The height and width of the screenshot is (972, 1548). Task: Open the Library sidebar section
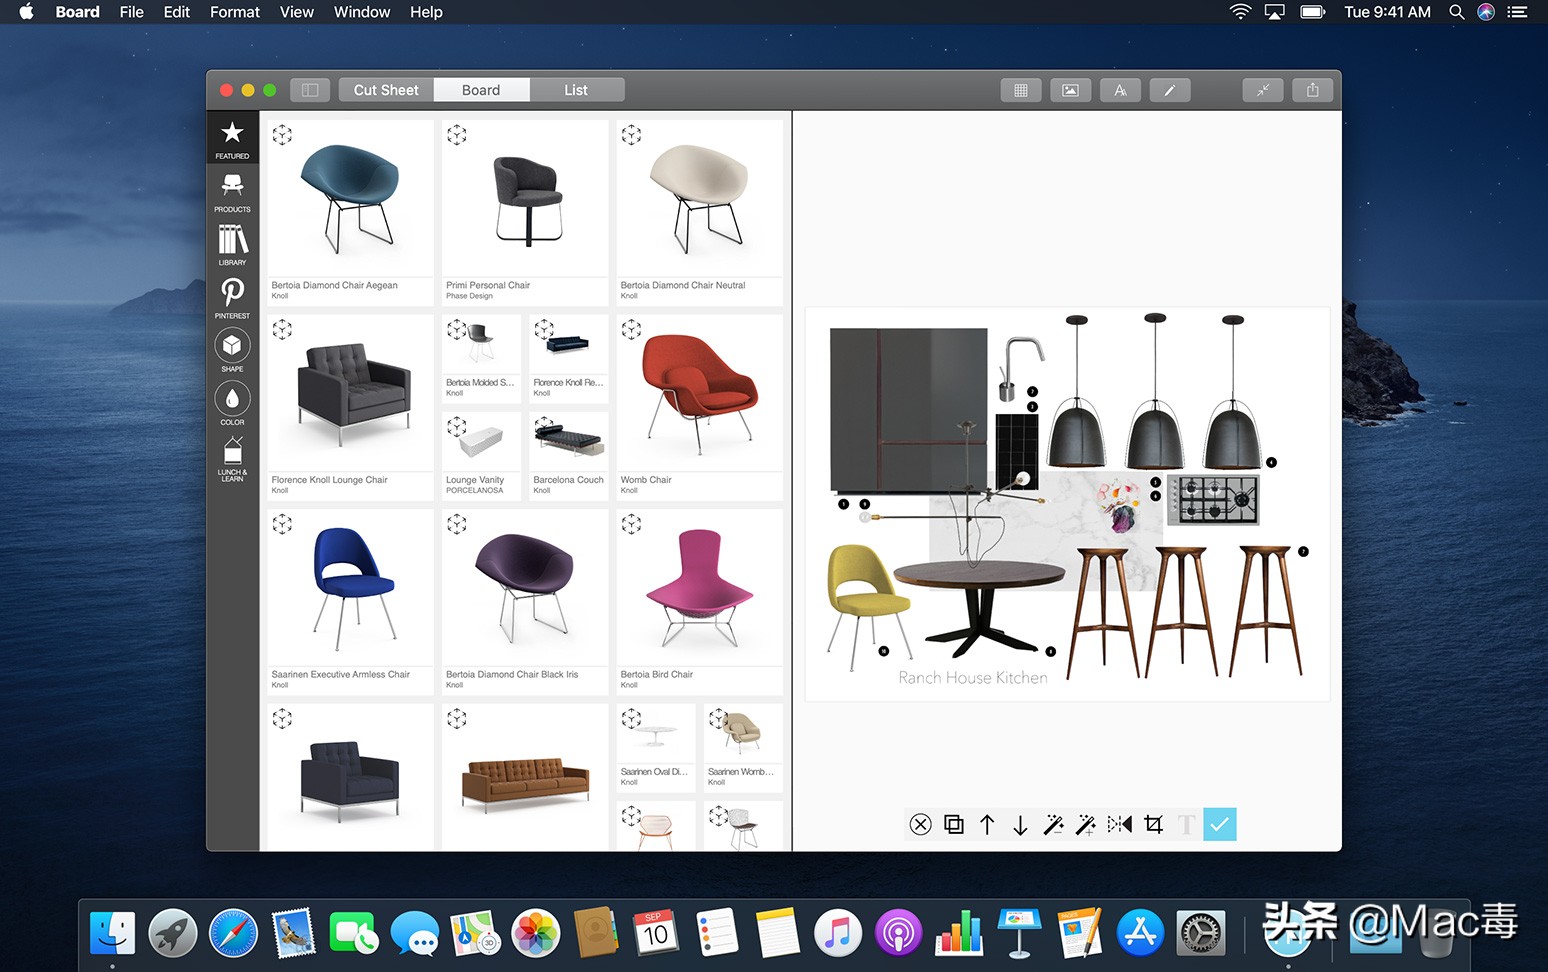[x=232, y=245]
